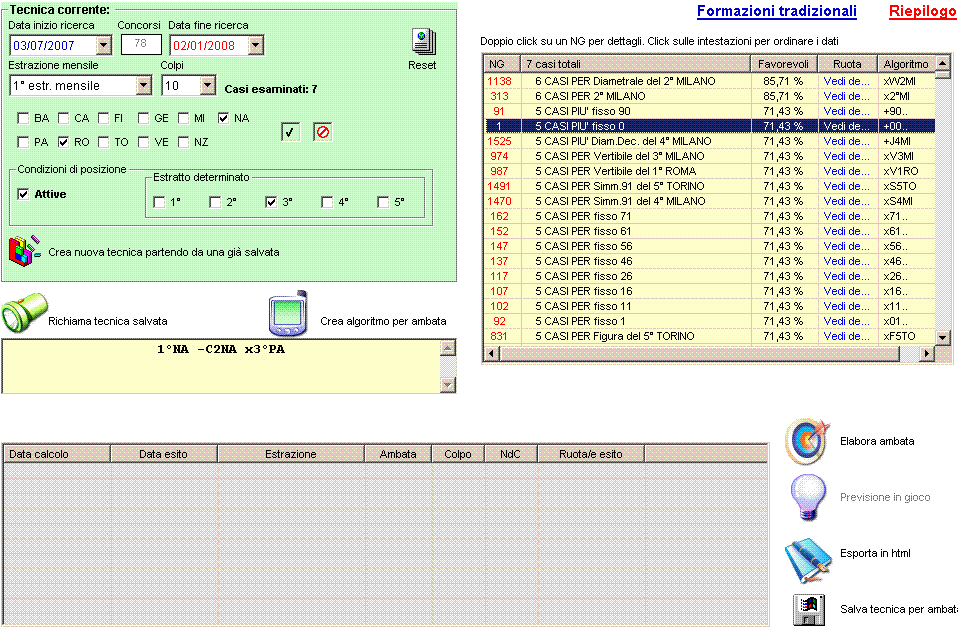The image size is (958, 636).
Task: Uncheck the 3° estratto determinato checkbox
Action: 271,202
